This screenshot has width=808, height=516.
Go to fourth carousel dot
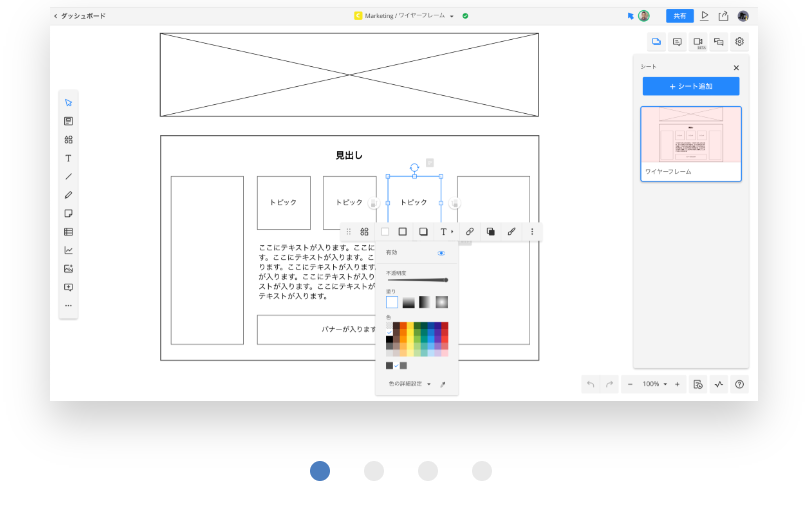(x=482, y=471)
